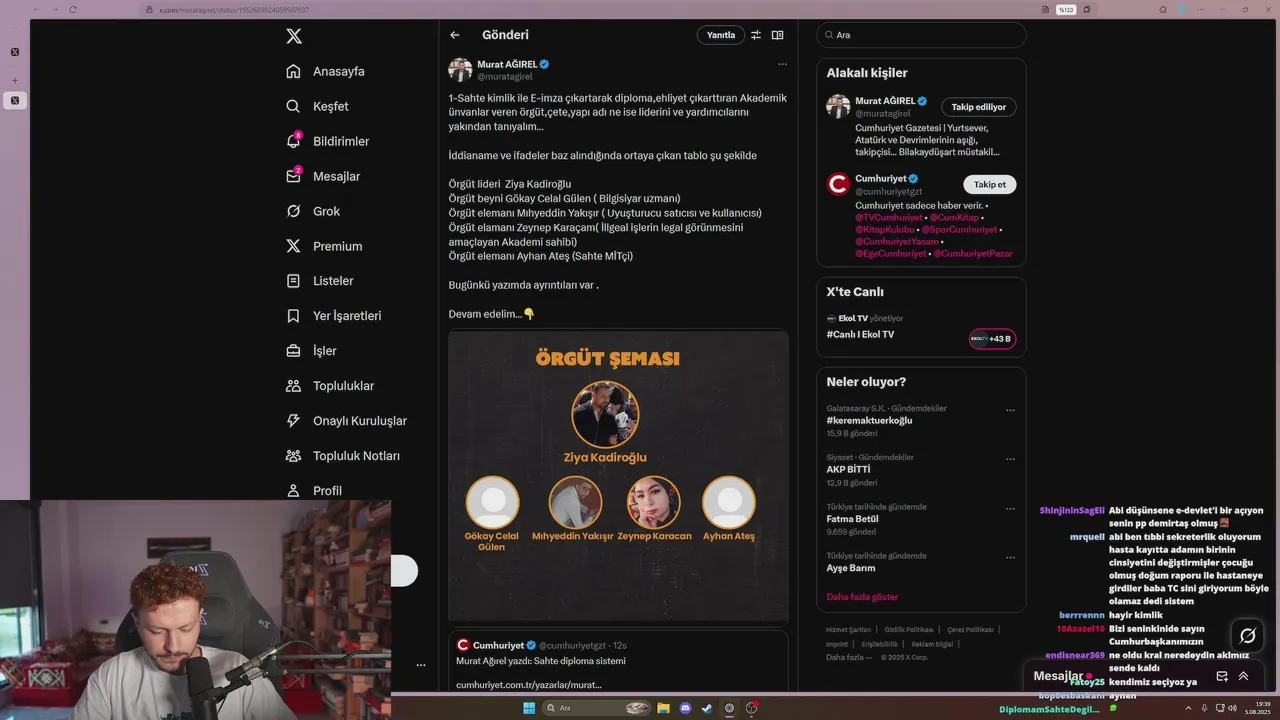Select Topluluklar menu item
Screen dimensions: 1280x720
coord(343,386)
